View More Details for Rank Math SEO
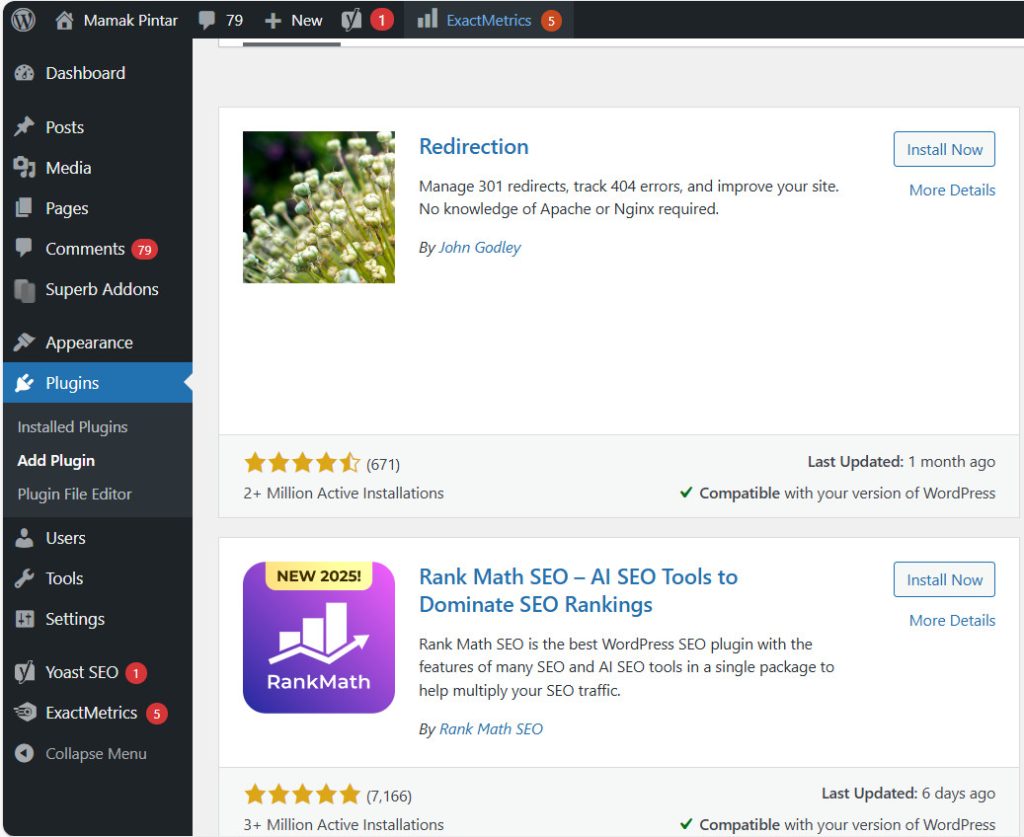The width and height of the screenshot is (1024, 837). point(952,620)
